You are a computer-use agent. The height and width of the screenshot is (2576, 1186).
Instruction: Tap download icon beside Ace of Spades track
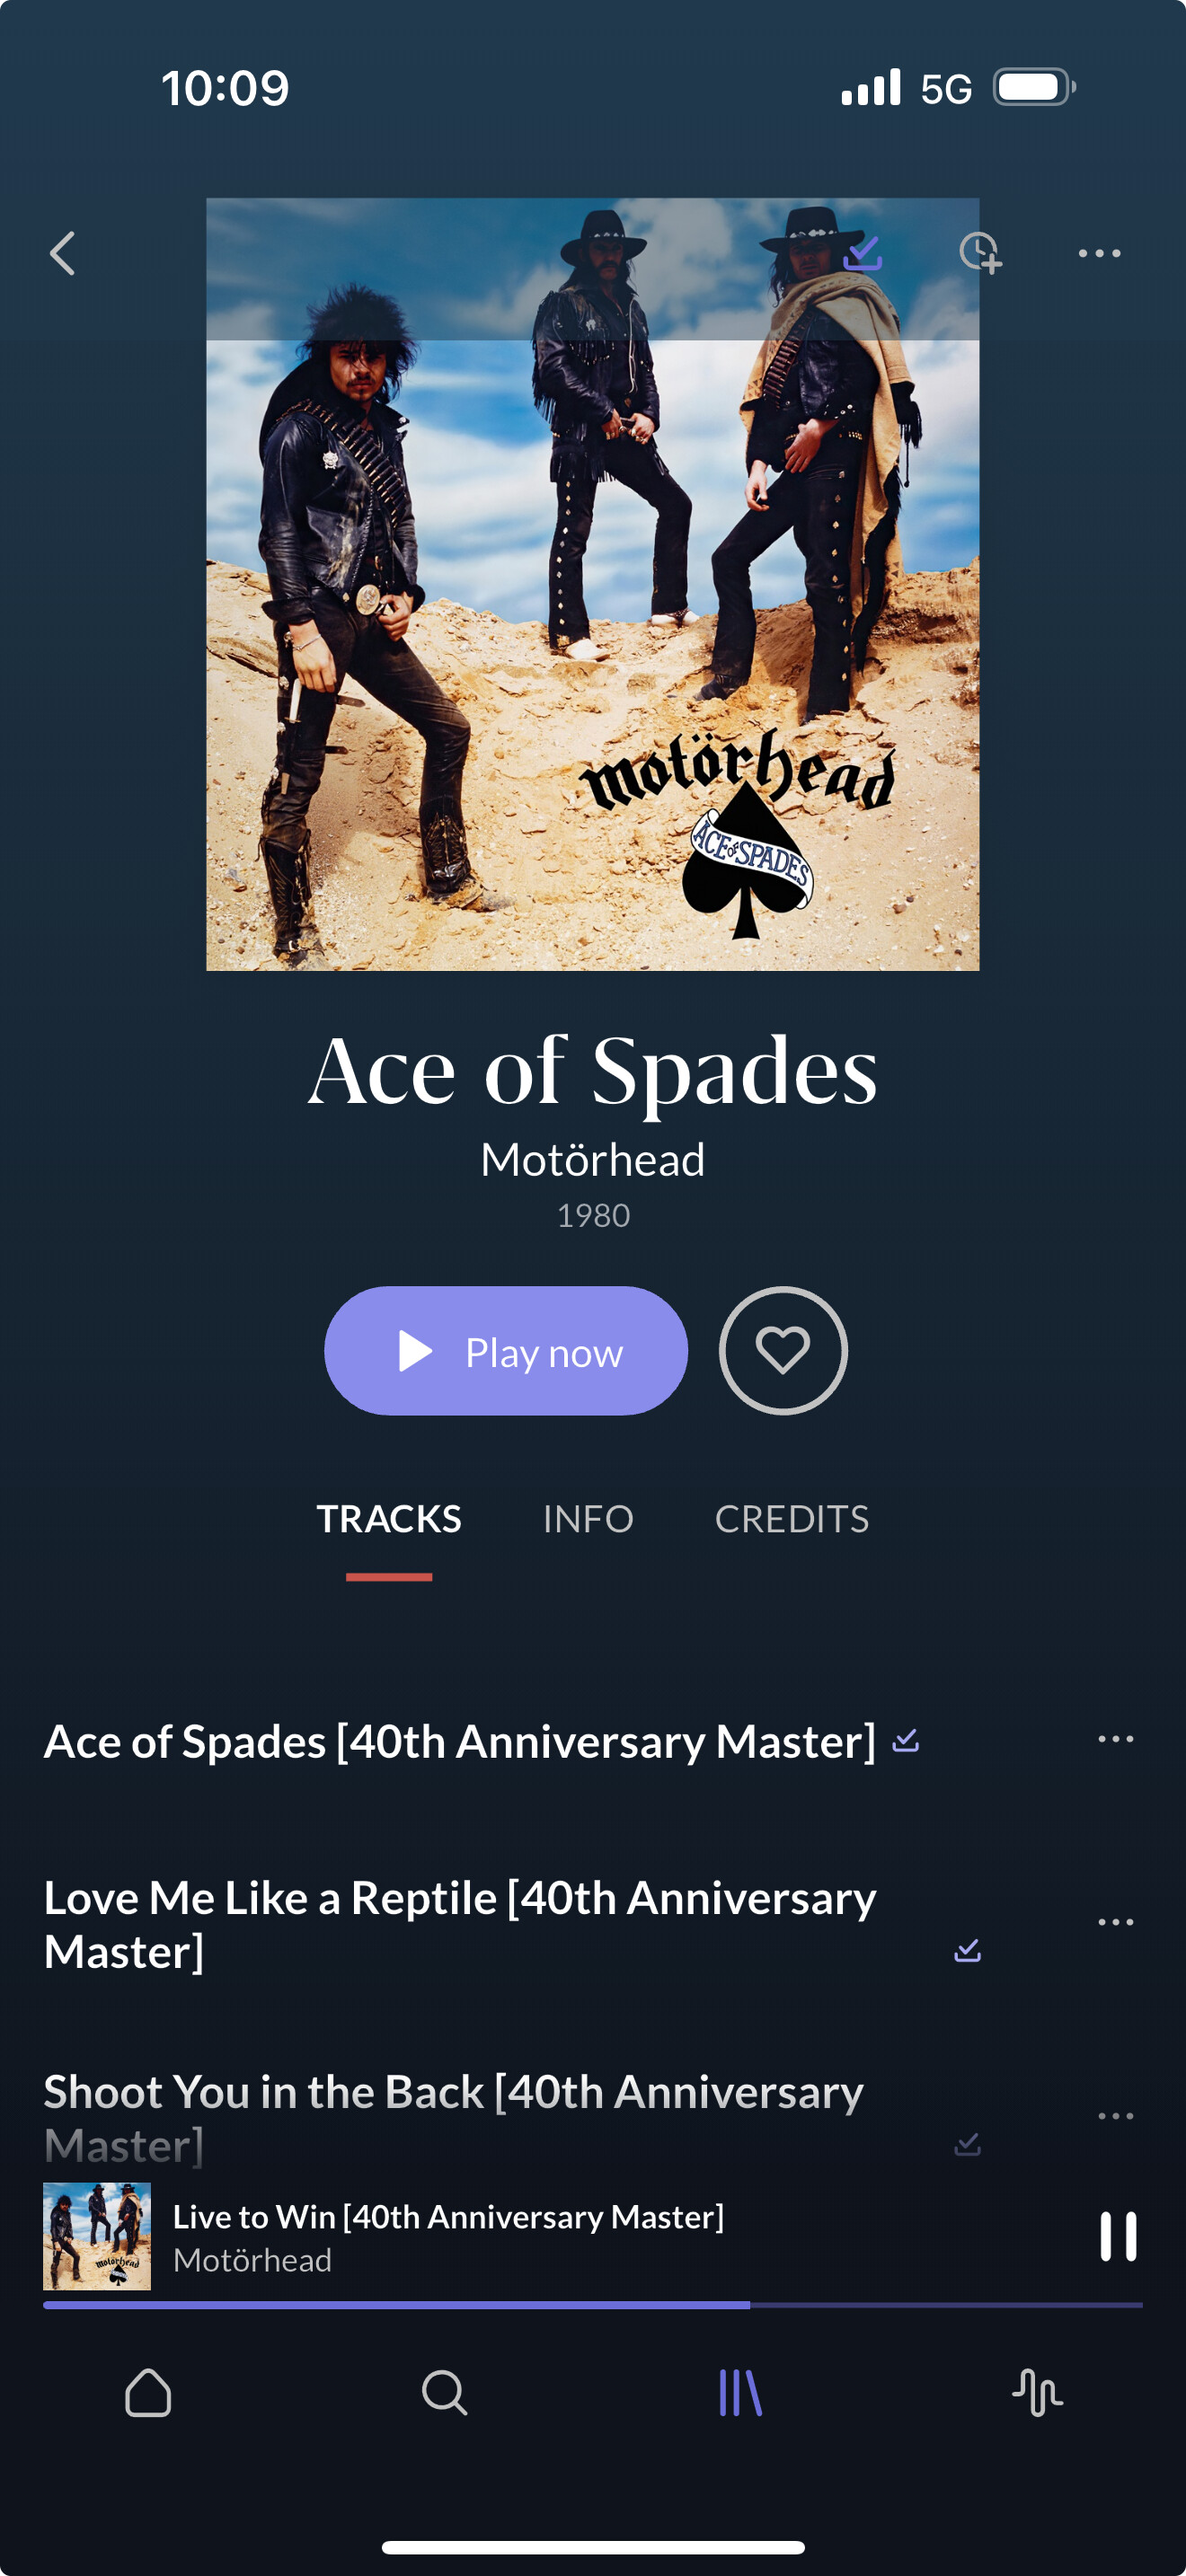pyautogui.click(x=906, y=1741)
